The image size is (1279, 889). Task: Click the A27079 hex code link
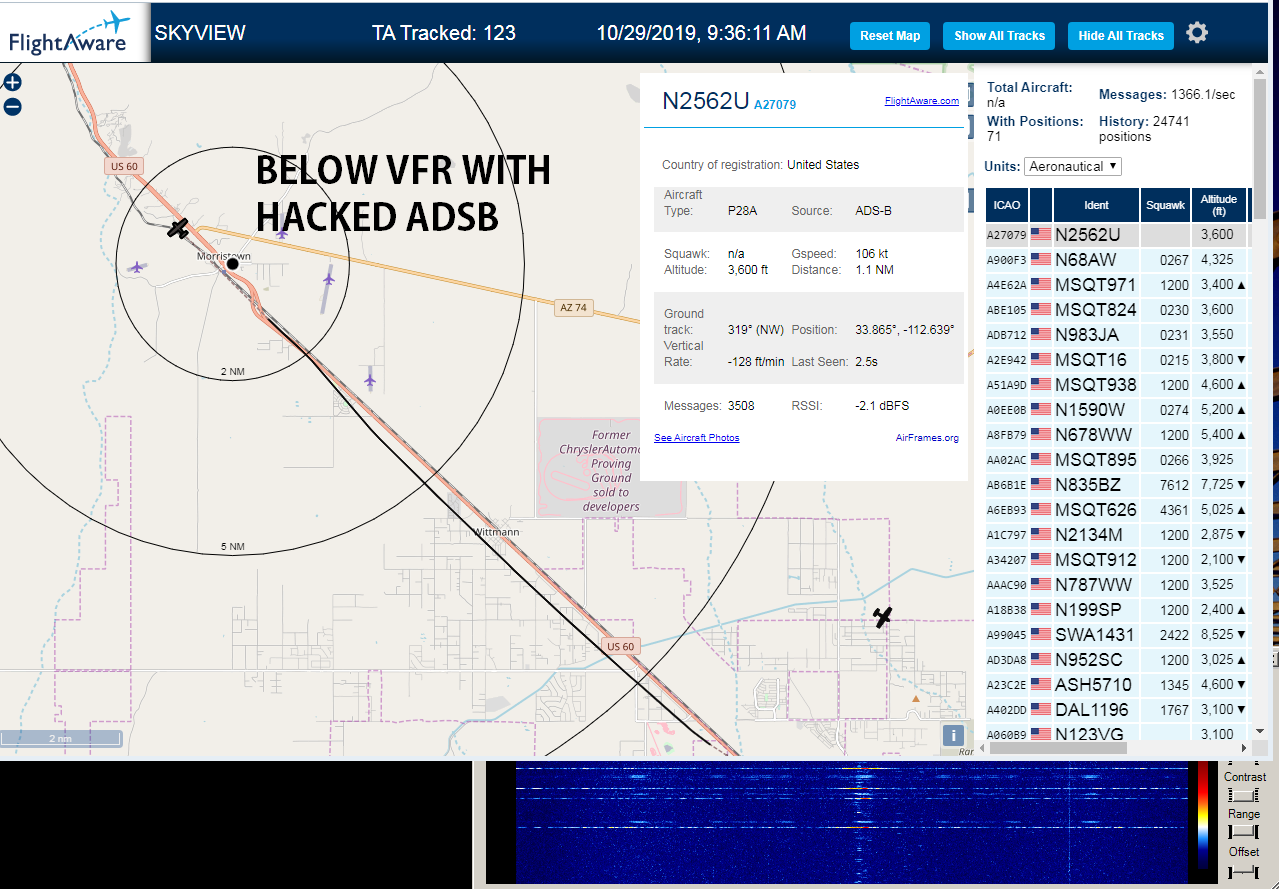775,104
